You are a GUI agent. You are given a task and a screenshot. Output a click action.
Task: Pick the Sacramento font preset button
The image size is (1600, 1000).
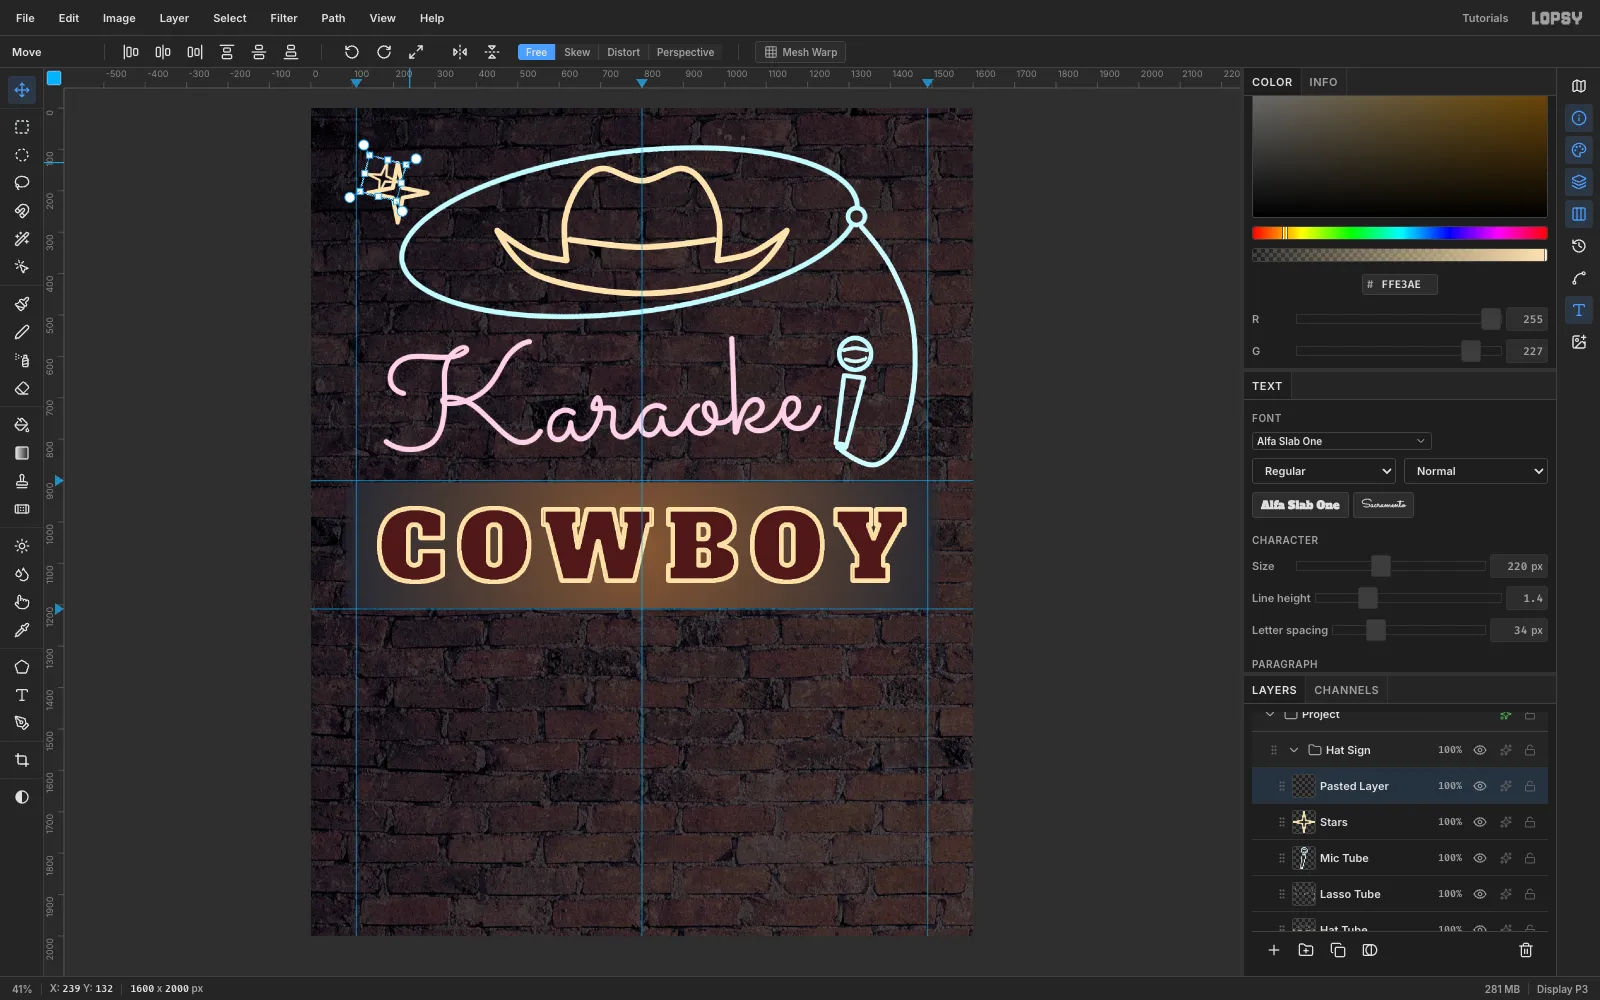tap(1383, 505)
